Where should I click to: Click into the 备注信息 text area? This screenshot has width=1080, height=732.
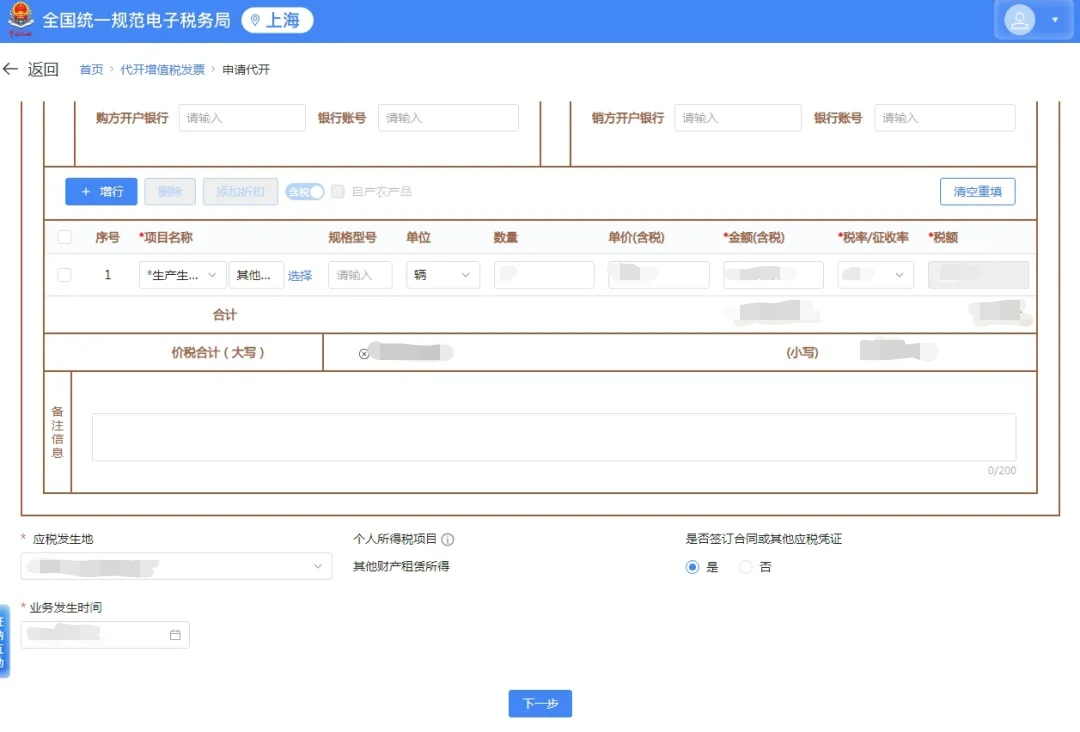pyautogui.click(x=554, y=437)
